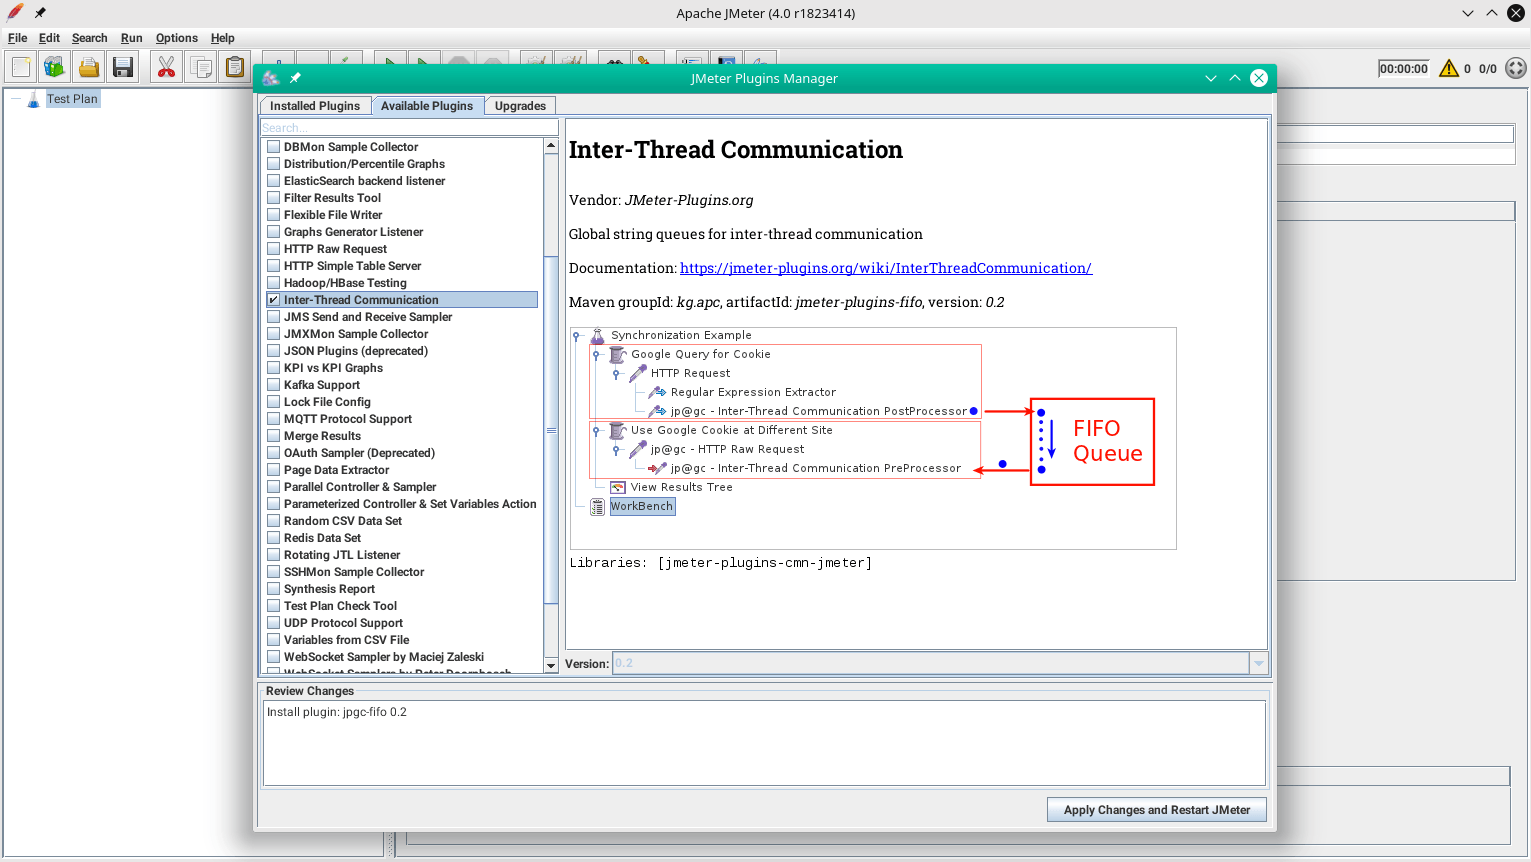Click the Plugins Manager window icon
Screen dimensions: 1531x862
[x=271, y=78]
